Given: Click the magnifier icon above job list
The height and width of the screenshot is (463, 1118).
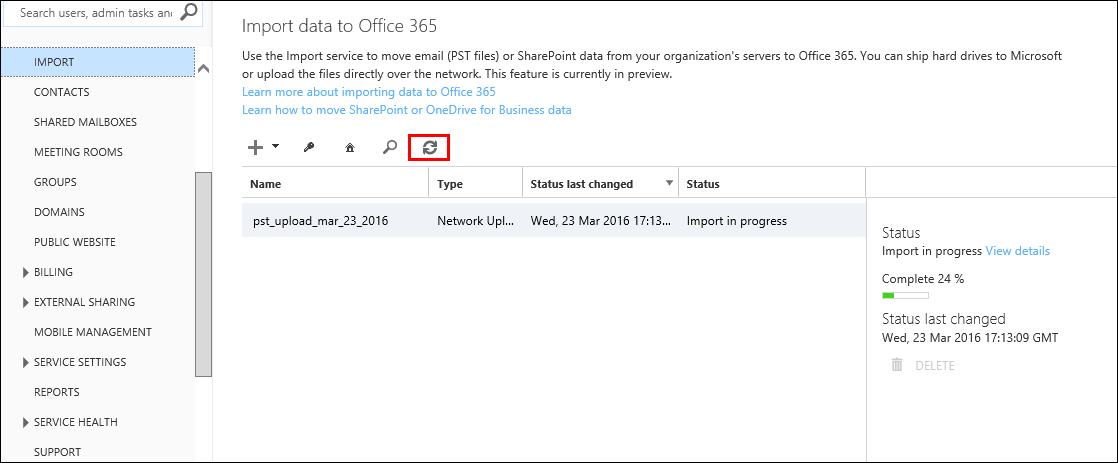Looking at the screenshot, I should pos(389,148).
